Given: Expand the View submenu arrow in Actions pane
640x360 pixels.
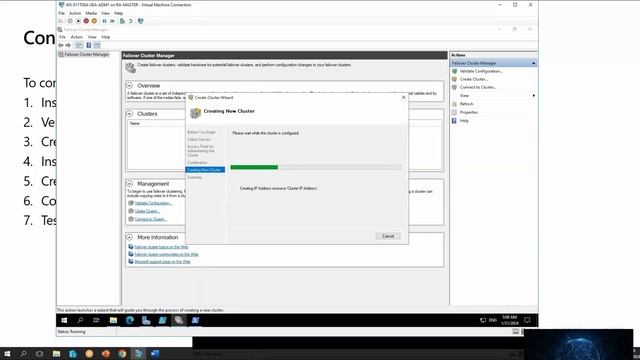Looking at the screenshot, I should [x=533, y=96].
